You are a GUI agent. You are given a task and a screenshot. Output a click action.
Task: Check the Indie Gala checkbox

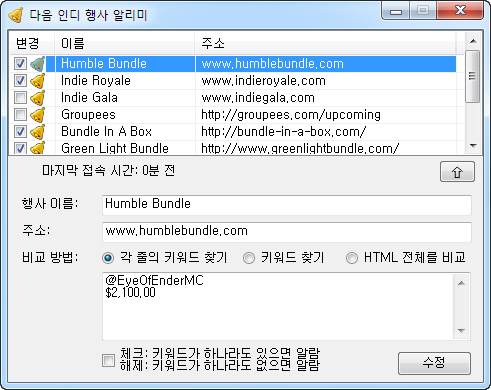point(20,98)
